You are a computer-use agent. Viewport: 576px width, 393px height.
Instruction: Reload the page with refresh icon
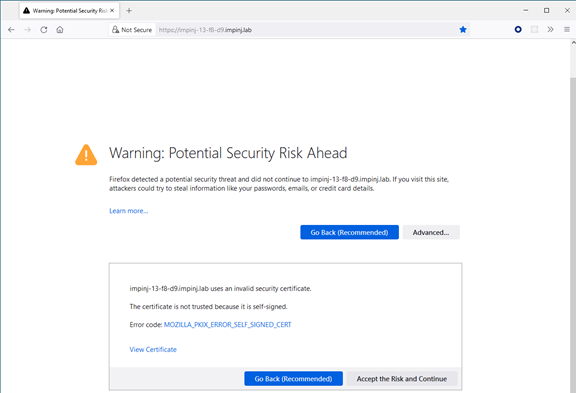click(x=44, y=30)
